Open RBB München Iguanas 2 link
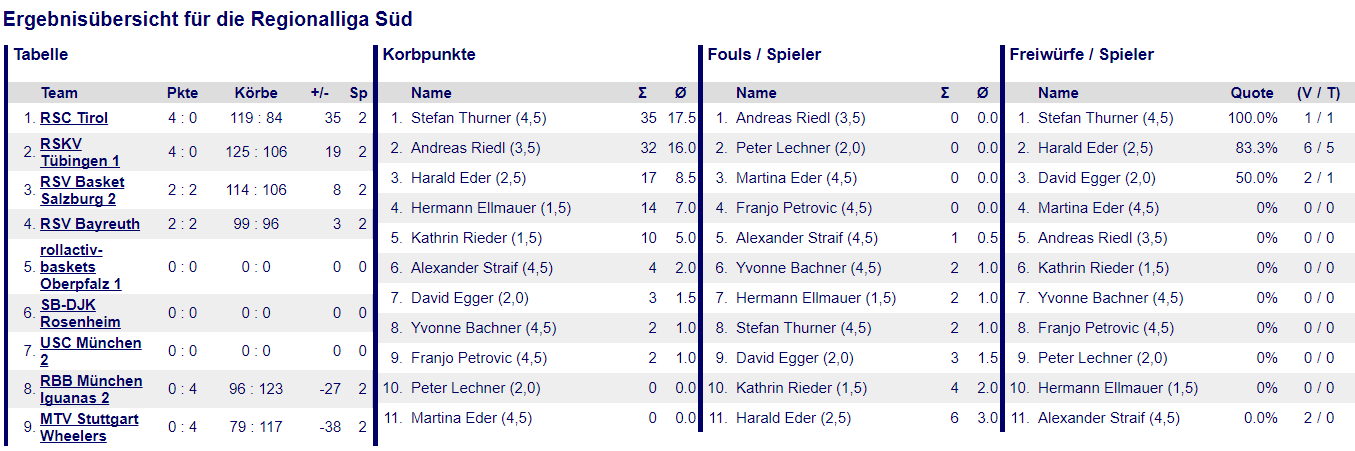This screenshot has height=451, width=1355. coord(91,389)
